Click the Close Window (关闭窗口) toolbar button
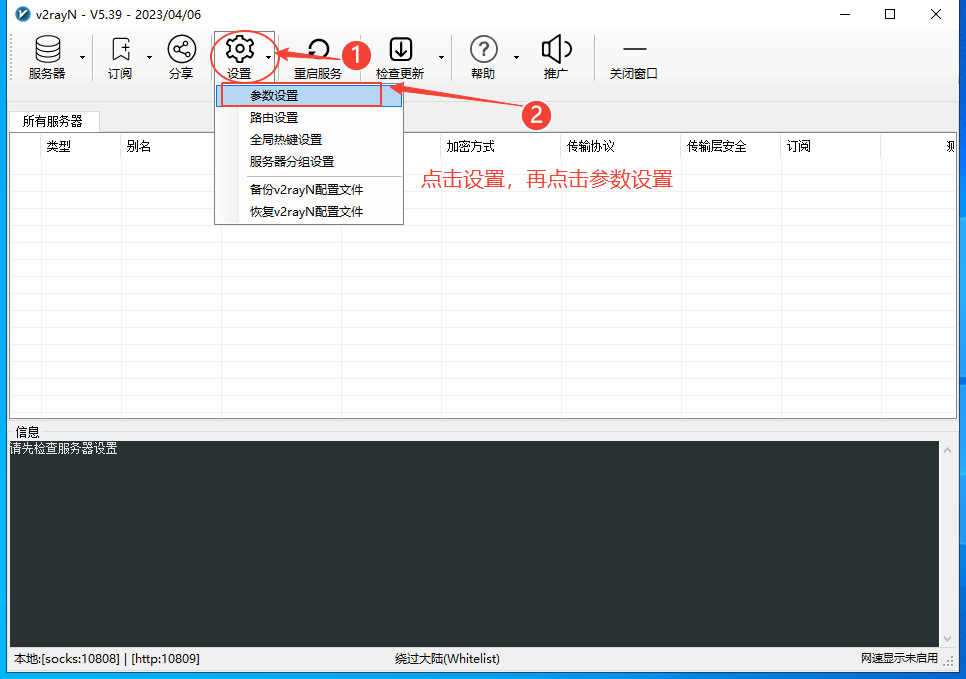Image resolution: width=966 pixels, height=679 pixels. pyautogui.click(x=633, y=57)
